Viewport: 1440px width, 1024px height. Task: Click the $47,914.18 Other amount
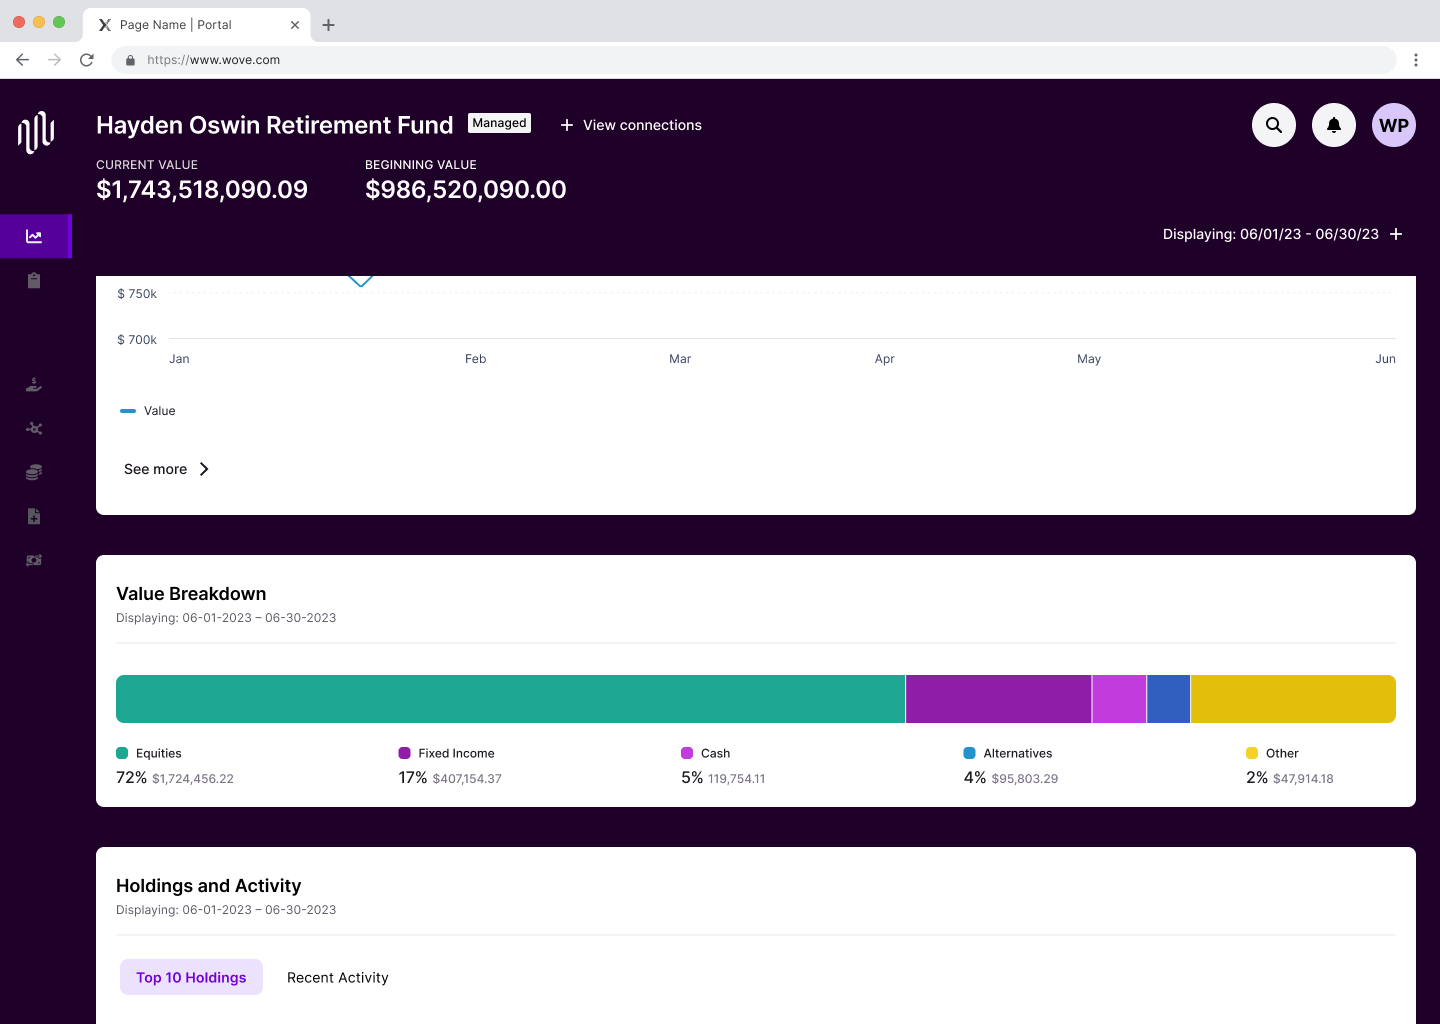coord(1303,779)
